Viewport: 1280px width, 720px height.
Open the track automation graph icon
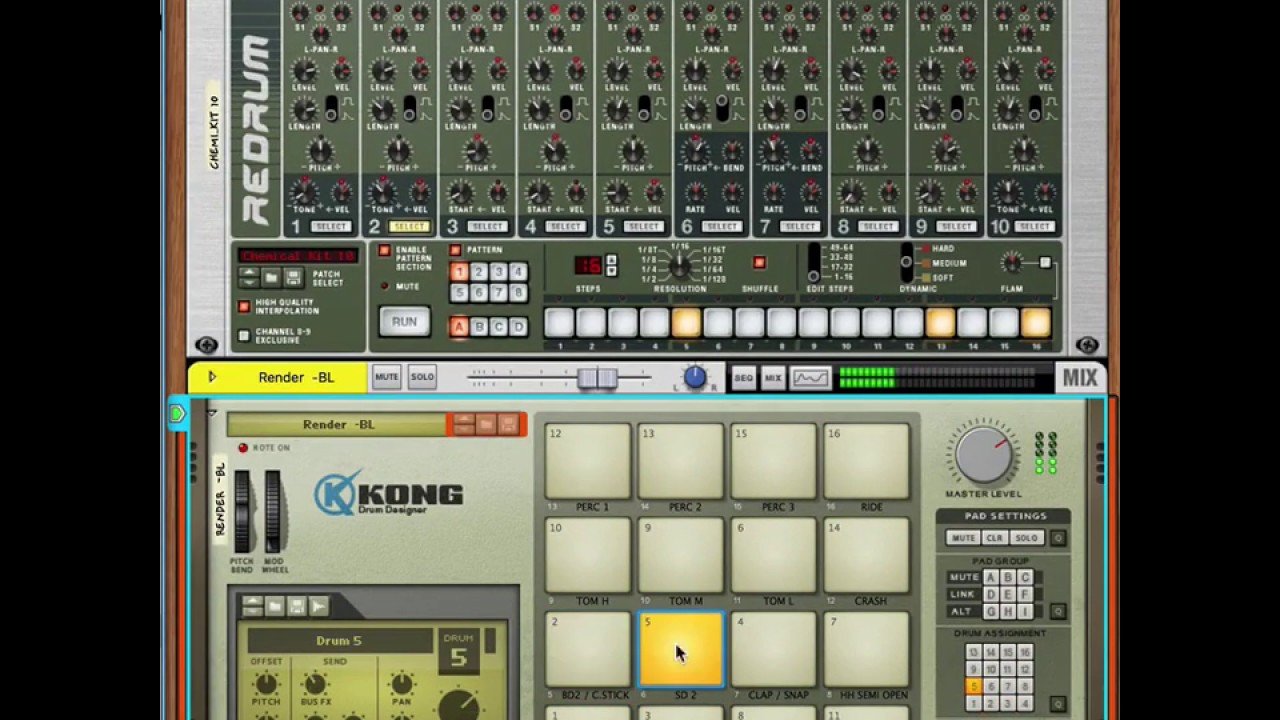pyautogui.click(x=810, y=378)
